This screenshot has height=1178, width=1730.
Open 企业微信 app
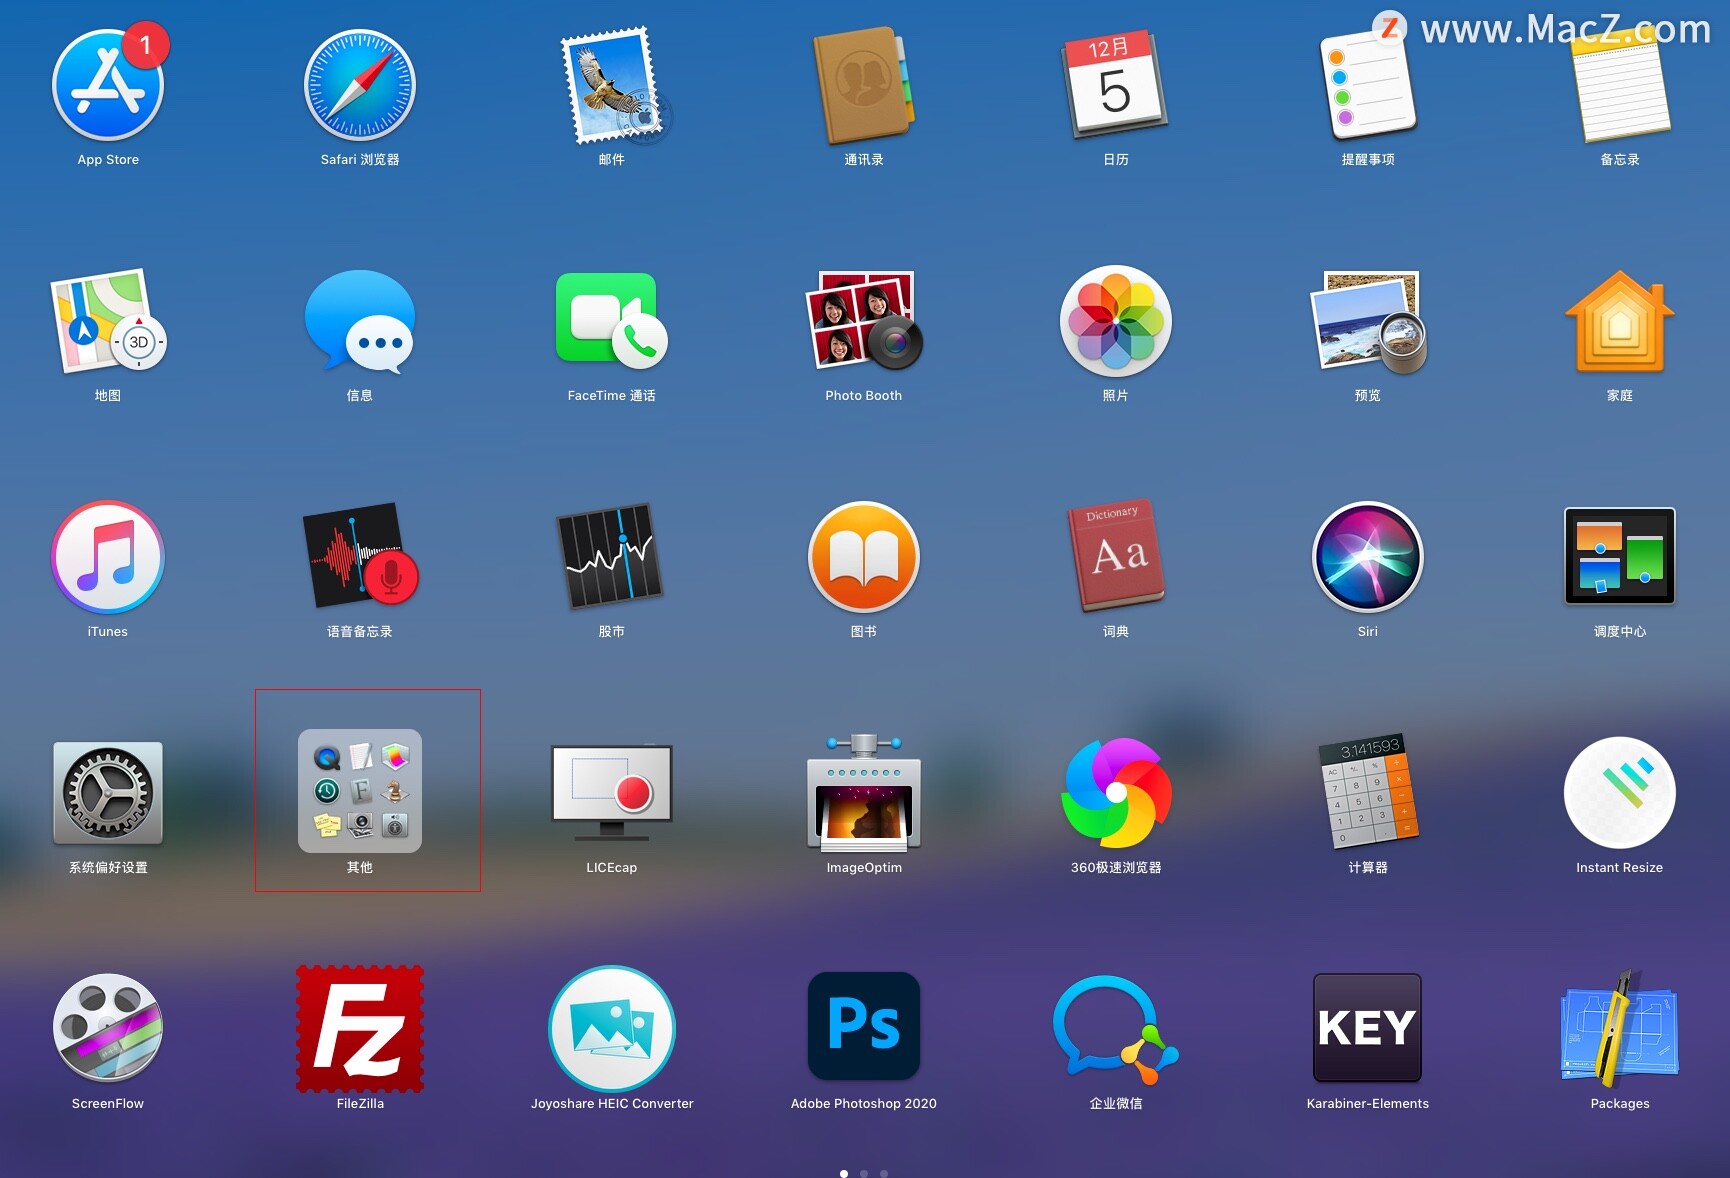point(1116,1029)
